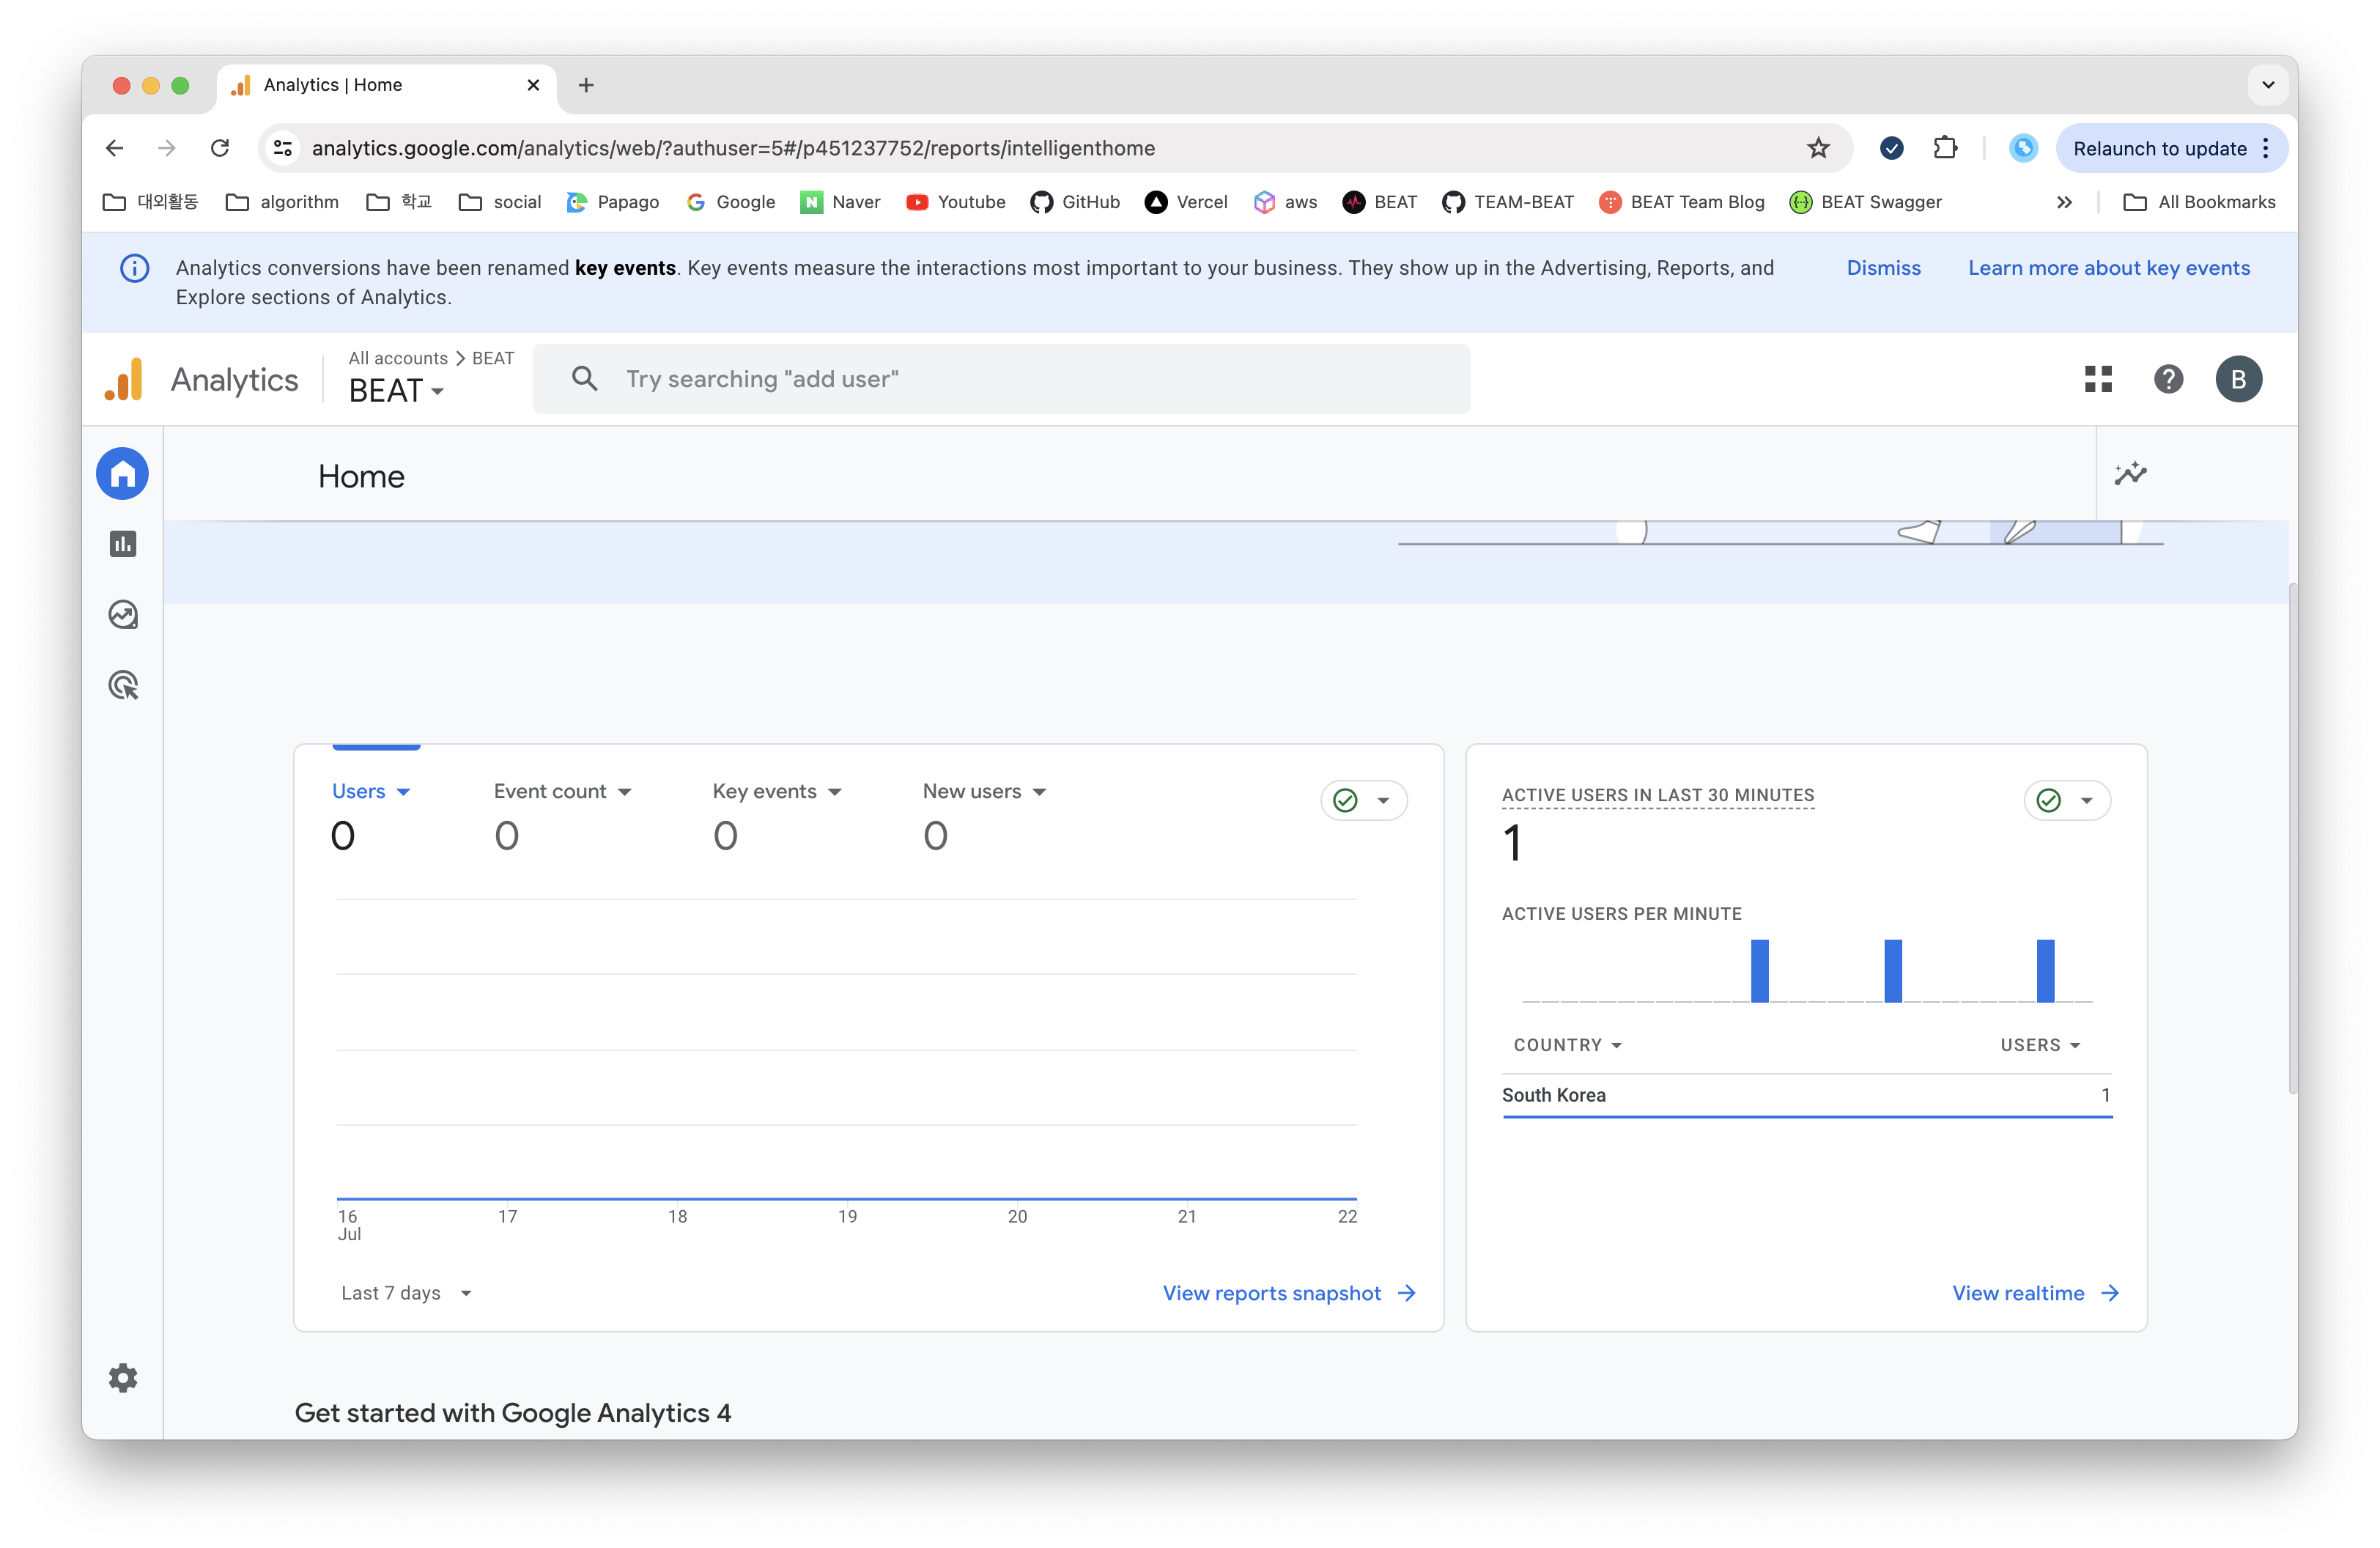The image size is (2380, 1548).
Task: Bookmark this page with star icon
Action: pyautogui.click(x=1818, y=148)
